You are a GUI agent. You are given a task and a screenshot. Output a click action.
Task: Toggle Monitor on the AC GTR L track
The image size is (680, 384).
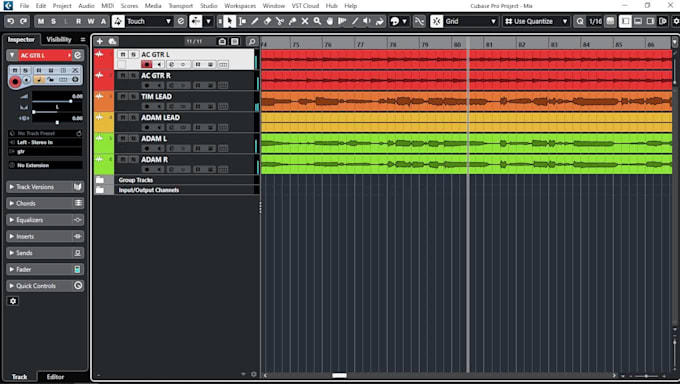[x=159, y=65]
